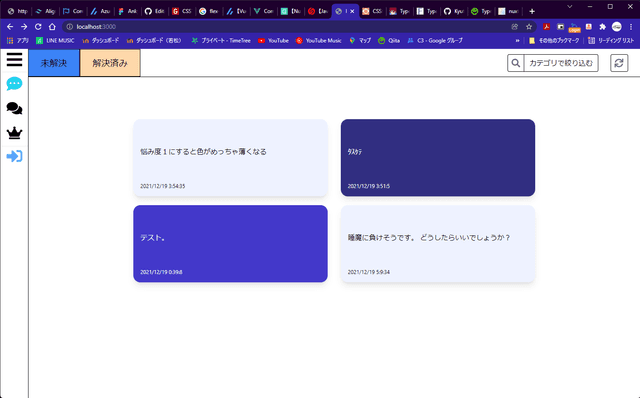Open the マップ bookmark
Image resolution: width=640 pixels, height=398 pixels.
(360, 40)
